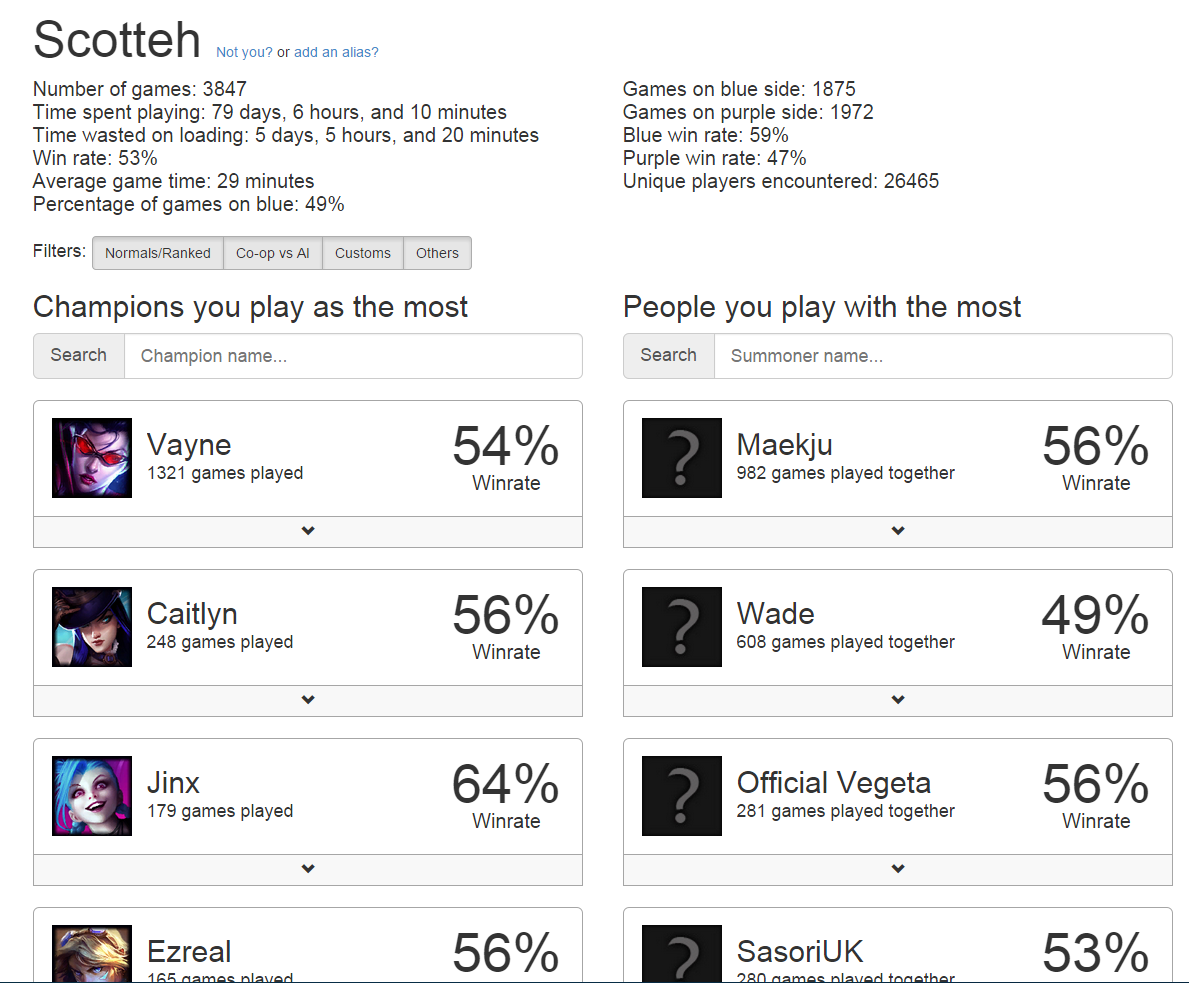The width and height of the screenshot is (1194, 987).
Task: Expand Wade's details chevron
Action: pos(898,700)
